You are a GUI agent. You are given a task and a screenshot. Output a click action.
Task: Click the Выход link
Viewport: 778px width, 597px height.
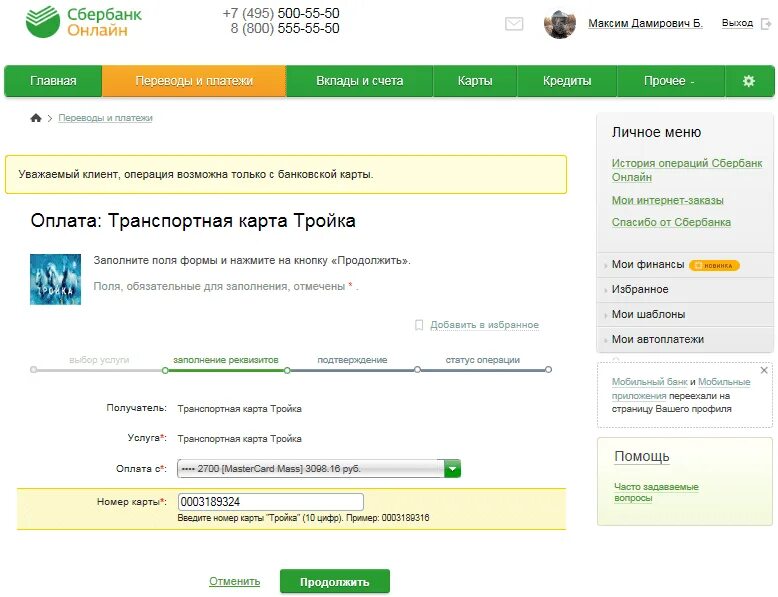(x=737, y=23)
